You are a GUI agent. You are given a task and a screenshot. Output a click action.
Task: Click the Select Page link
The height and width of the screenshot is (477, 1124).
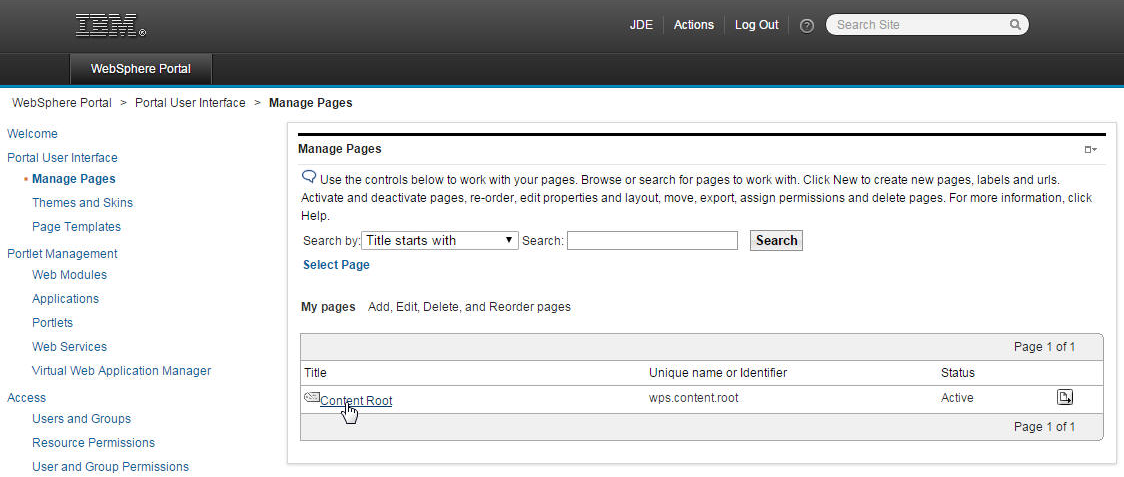tap(336, 265)
